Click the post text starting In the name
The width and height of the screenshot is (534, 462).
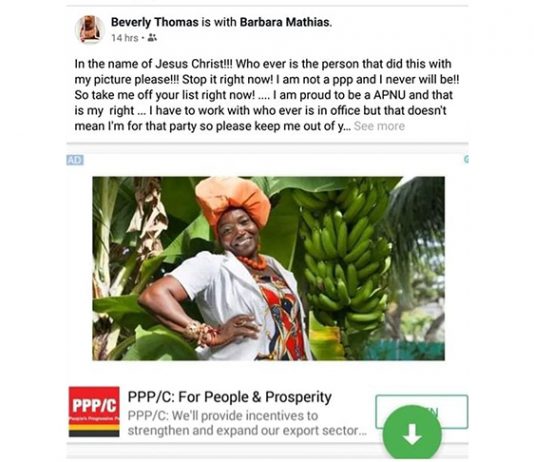[267, 95]
